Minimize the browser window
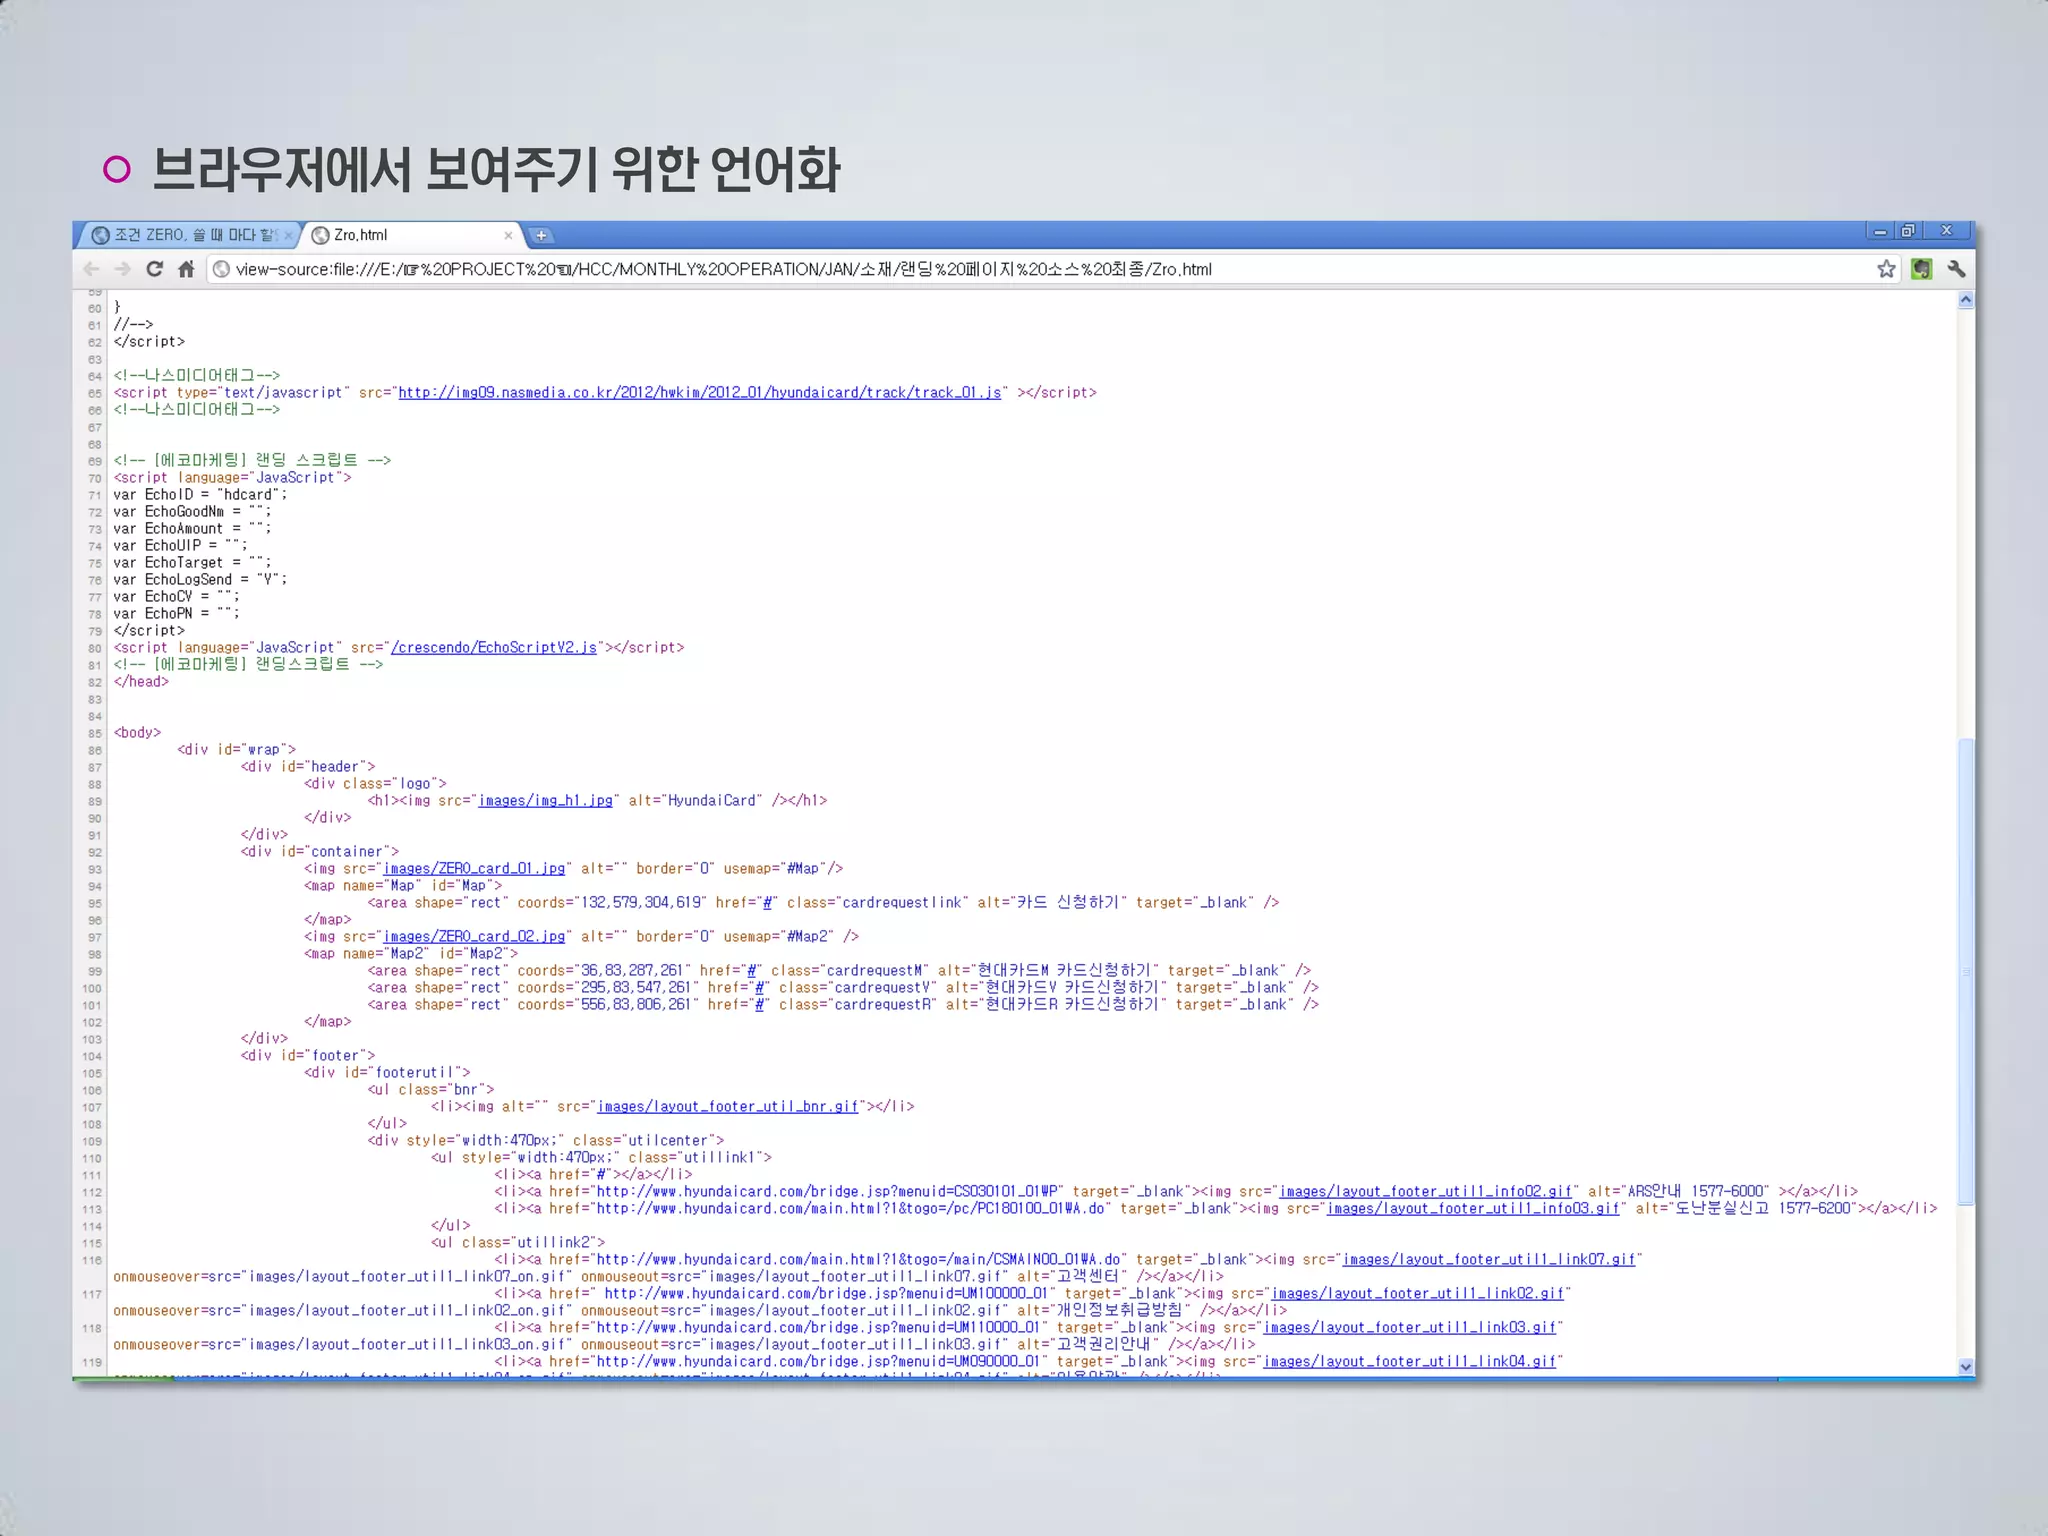This screenshot has height=1536, width=2048. point(1880,231)
